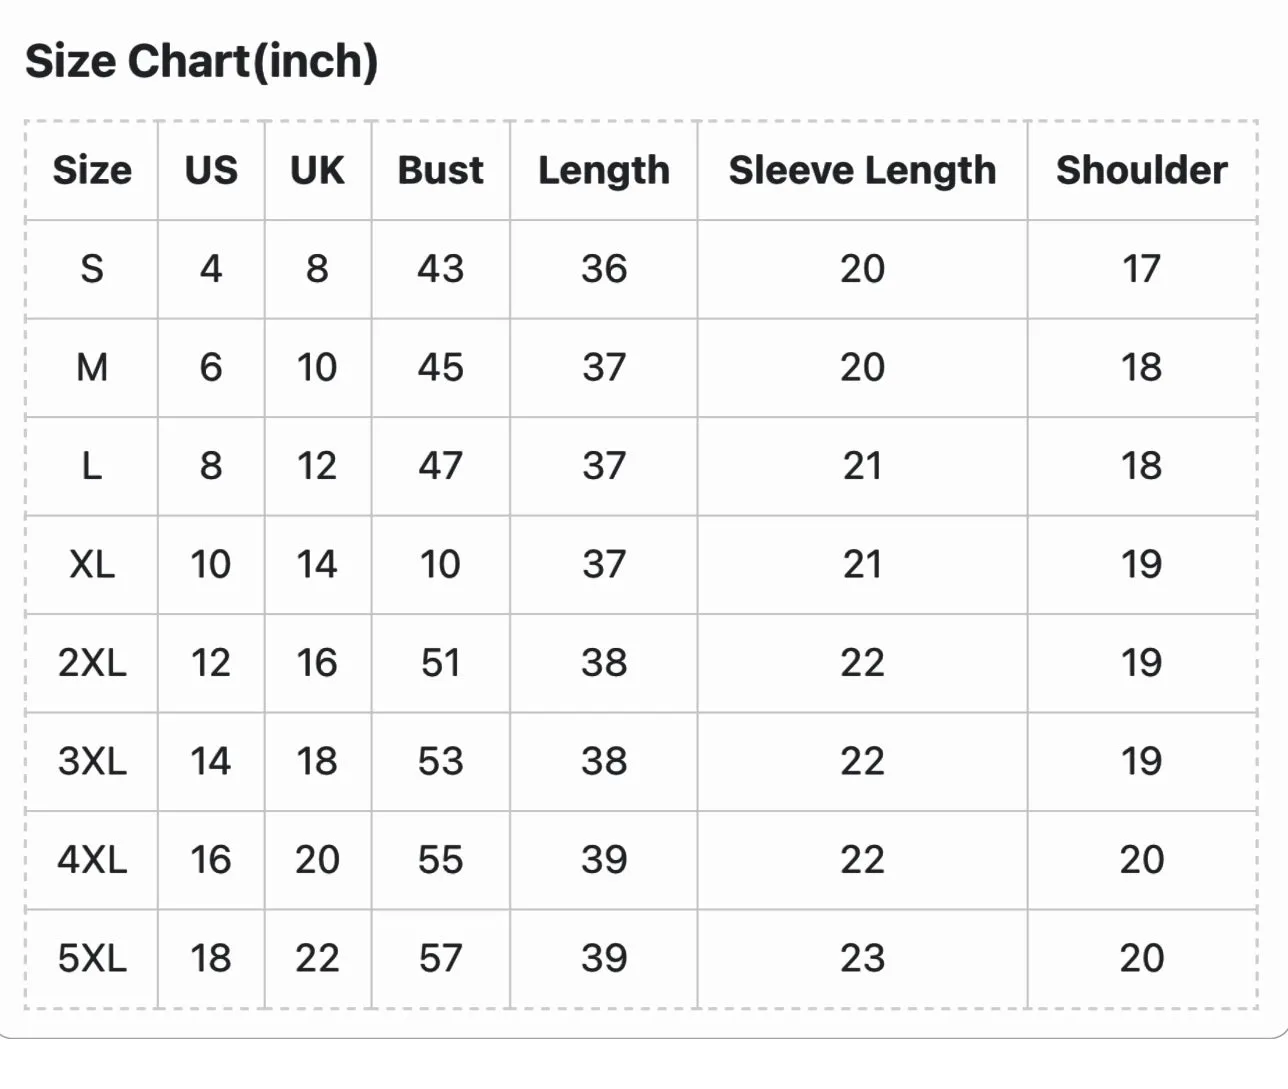This screenshot has width=1288, height=1089.
Task: Select the 4XL size row label
Action: (x=92, y=859)
